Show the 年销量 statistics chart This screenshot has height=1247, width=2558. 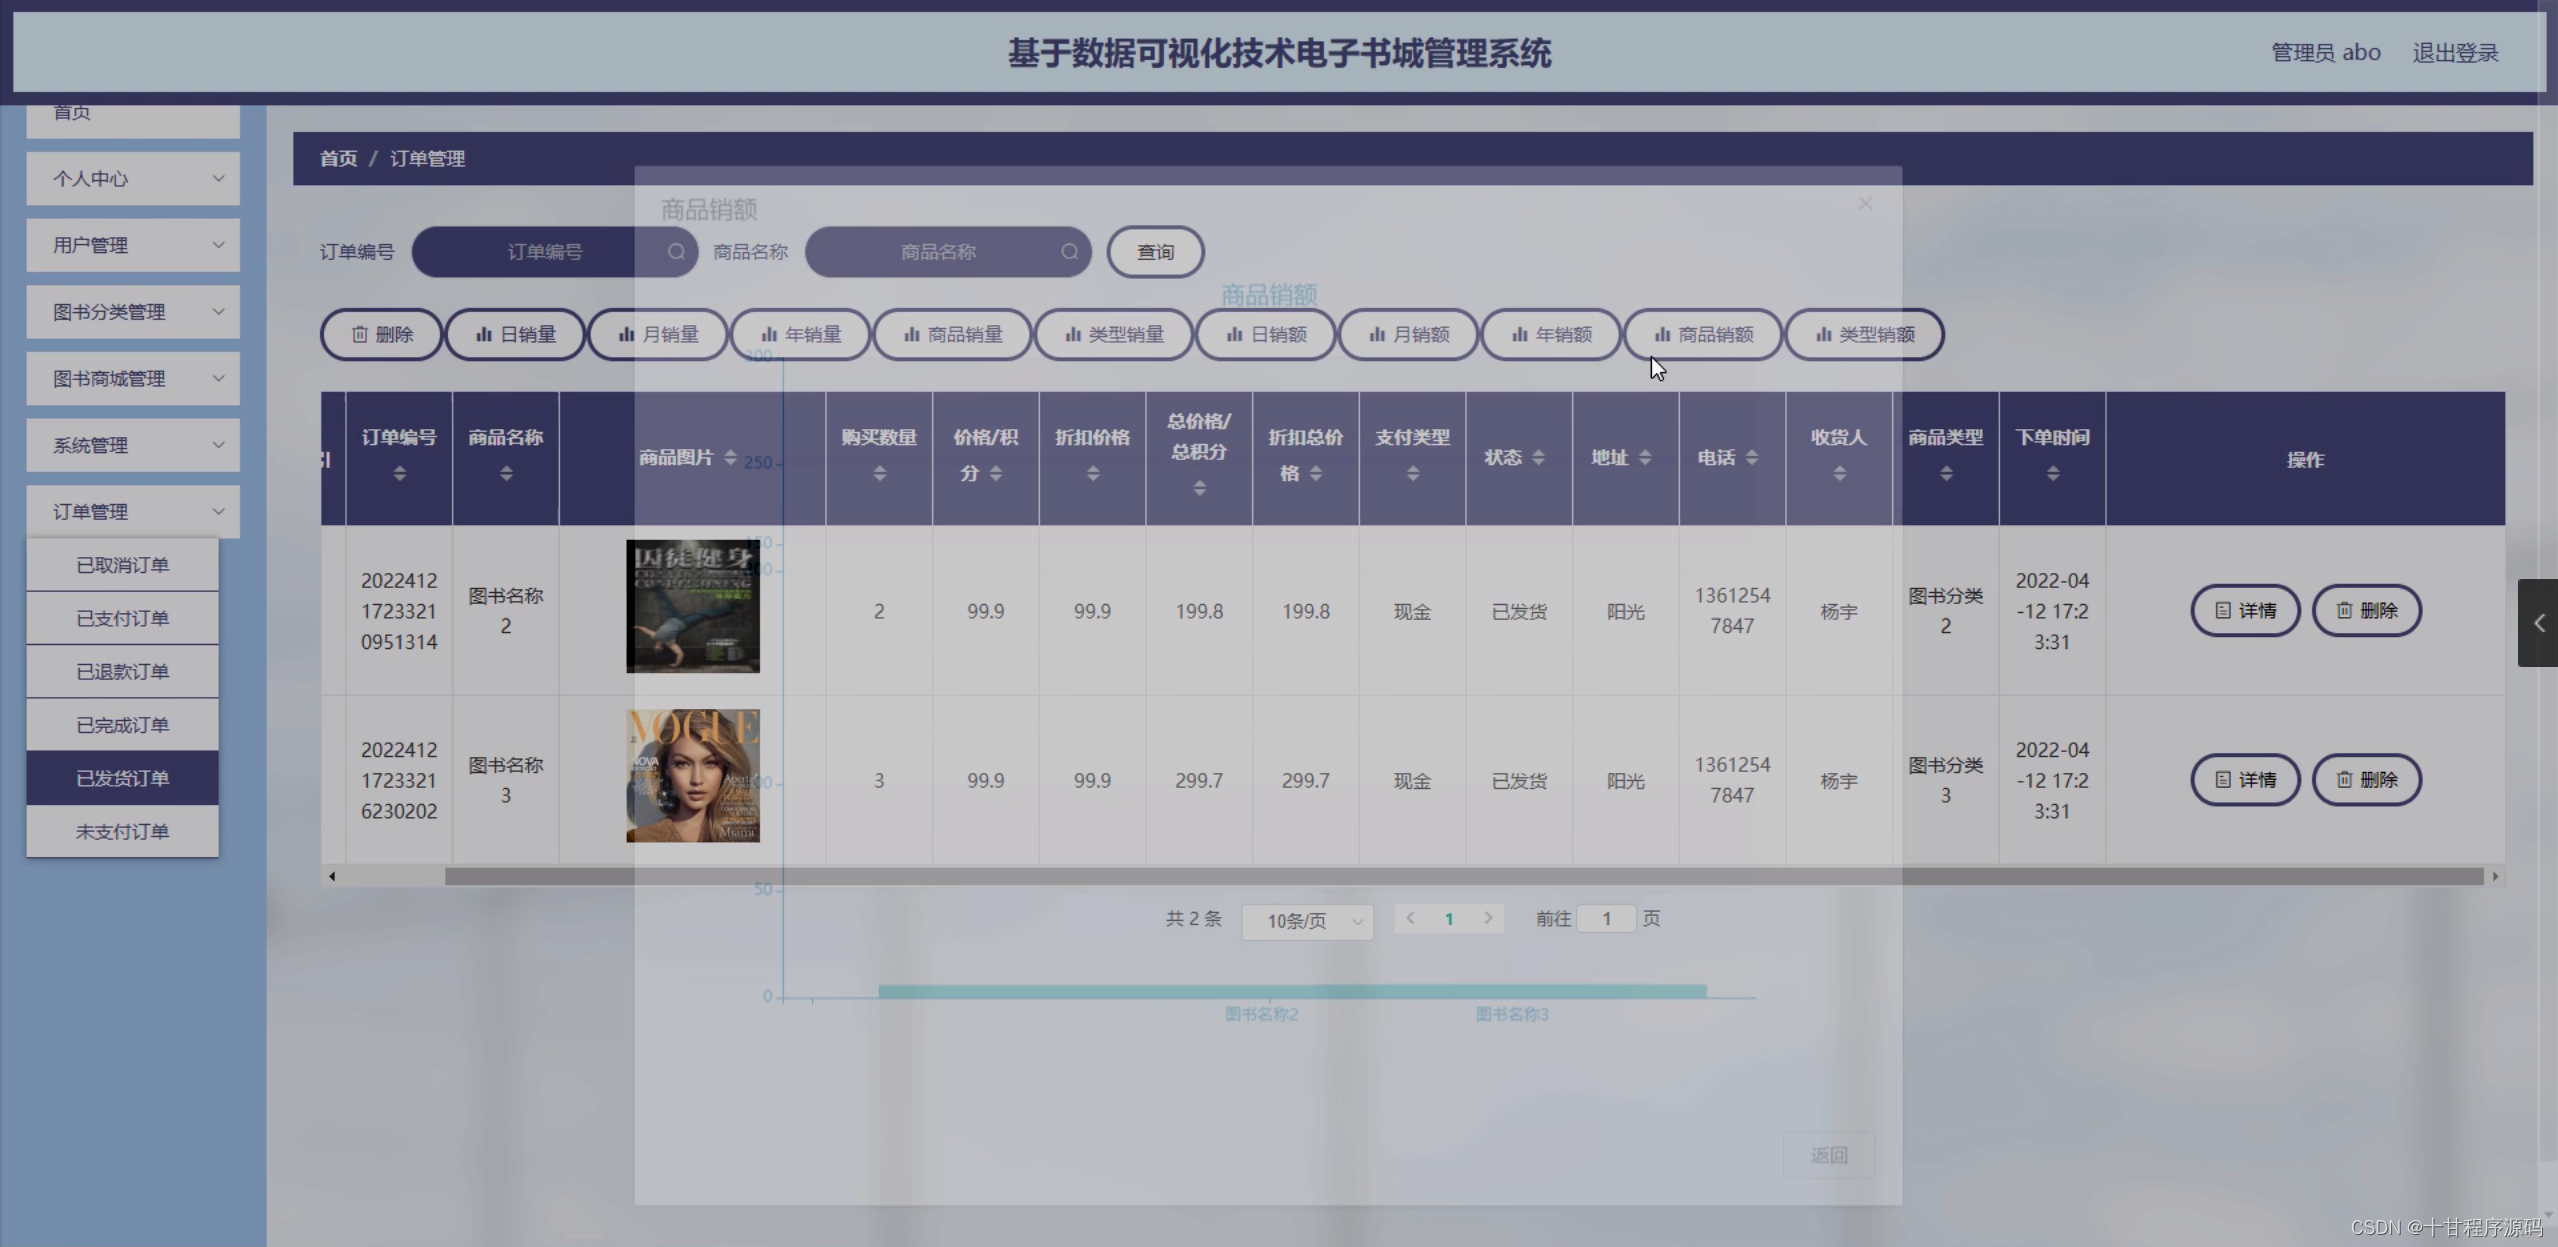(799, 334)
